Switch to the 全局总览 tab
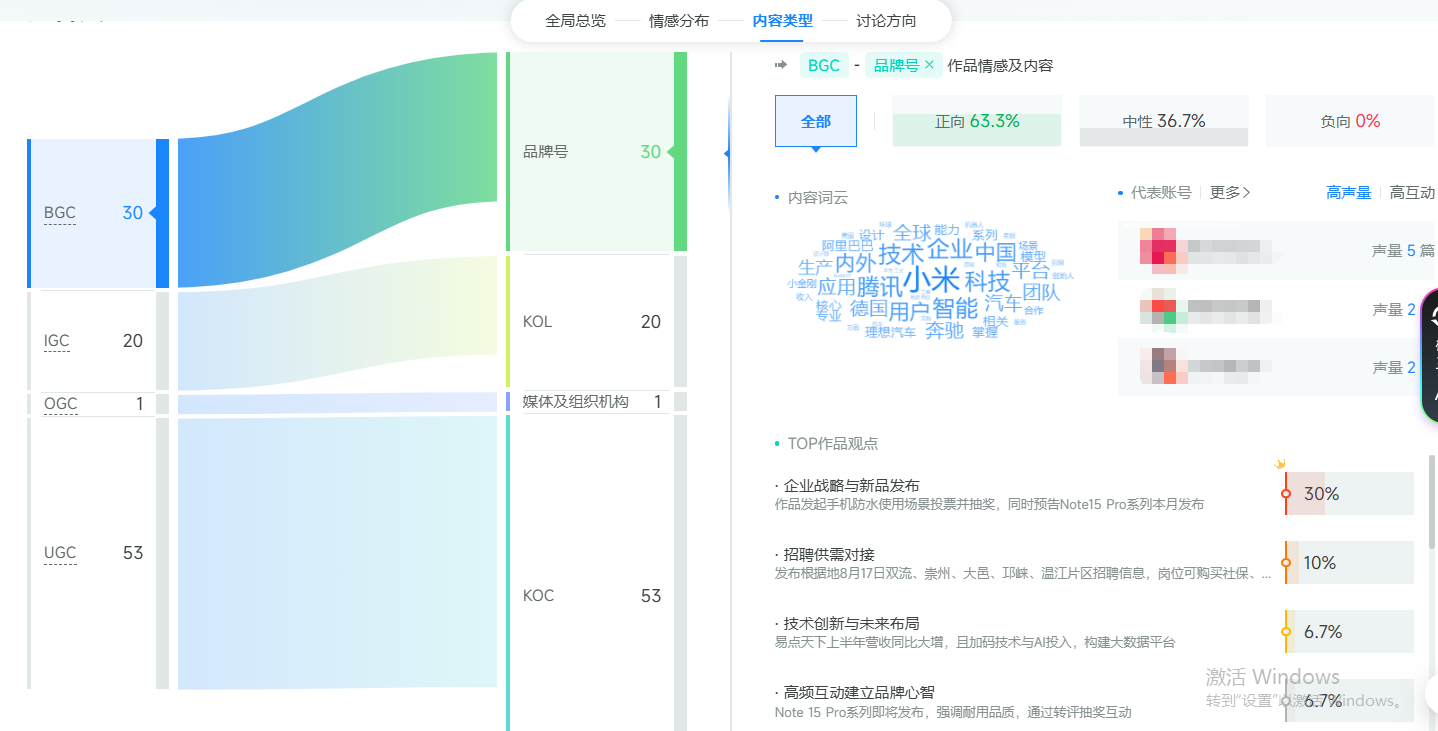Image resolution: width=1438 pixels, height=731 pixels. (x=575, y=21)
